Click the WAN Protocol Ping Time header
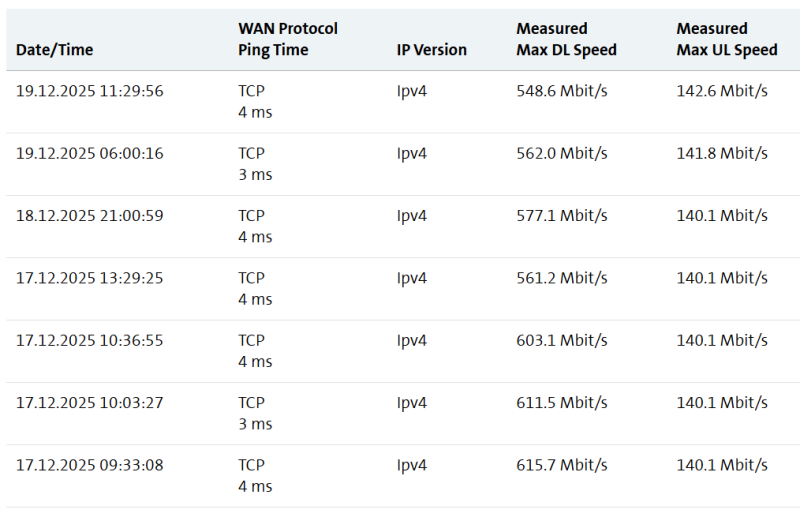Screen dimensions: 800x517 [288, 39]
